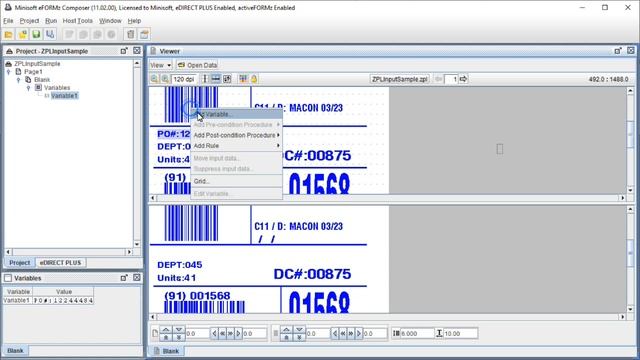This screenshot has width=640, height=360.
Task: Toggle the horizontal split view icon
Action: click(x=216, y=79)
